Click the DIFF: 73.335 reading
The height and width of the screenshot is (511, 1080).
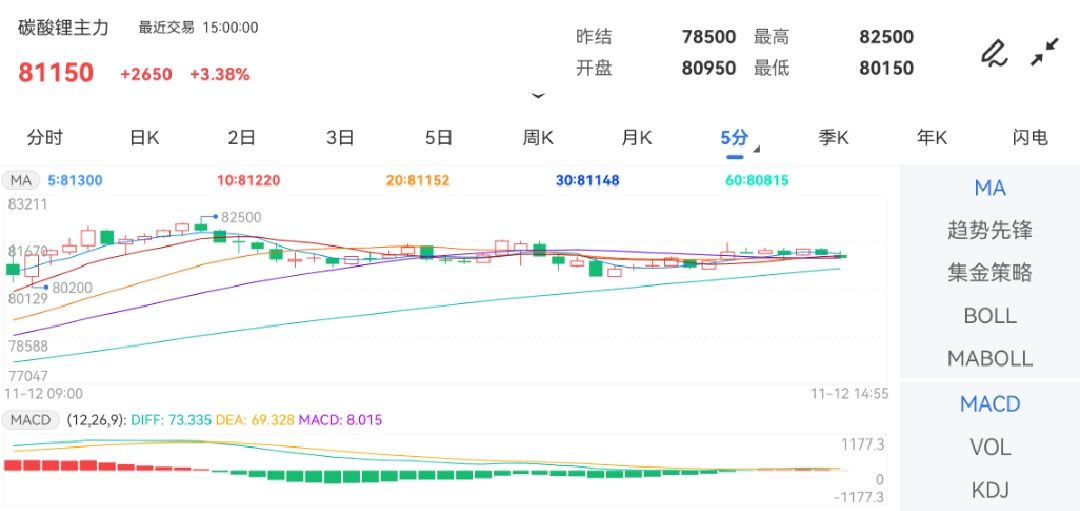click(171, 419)
